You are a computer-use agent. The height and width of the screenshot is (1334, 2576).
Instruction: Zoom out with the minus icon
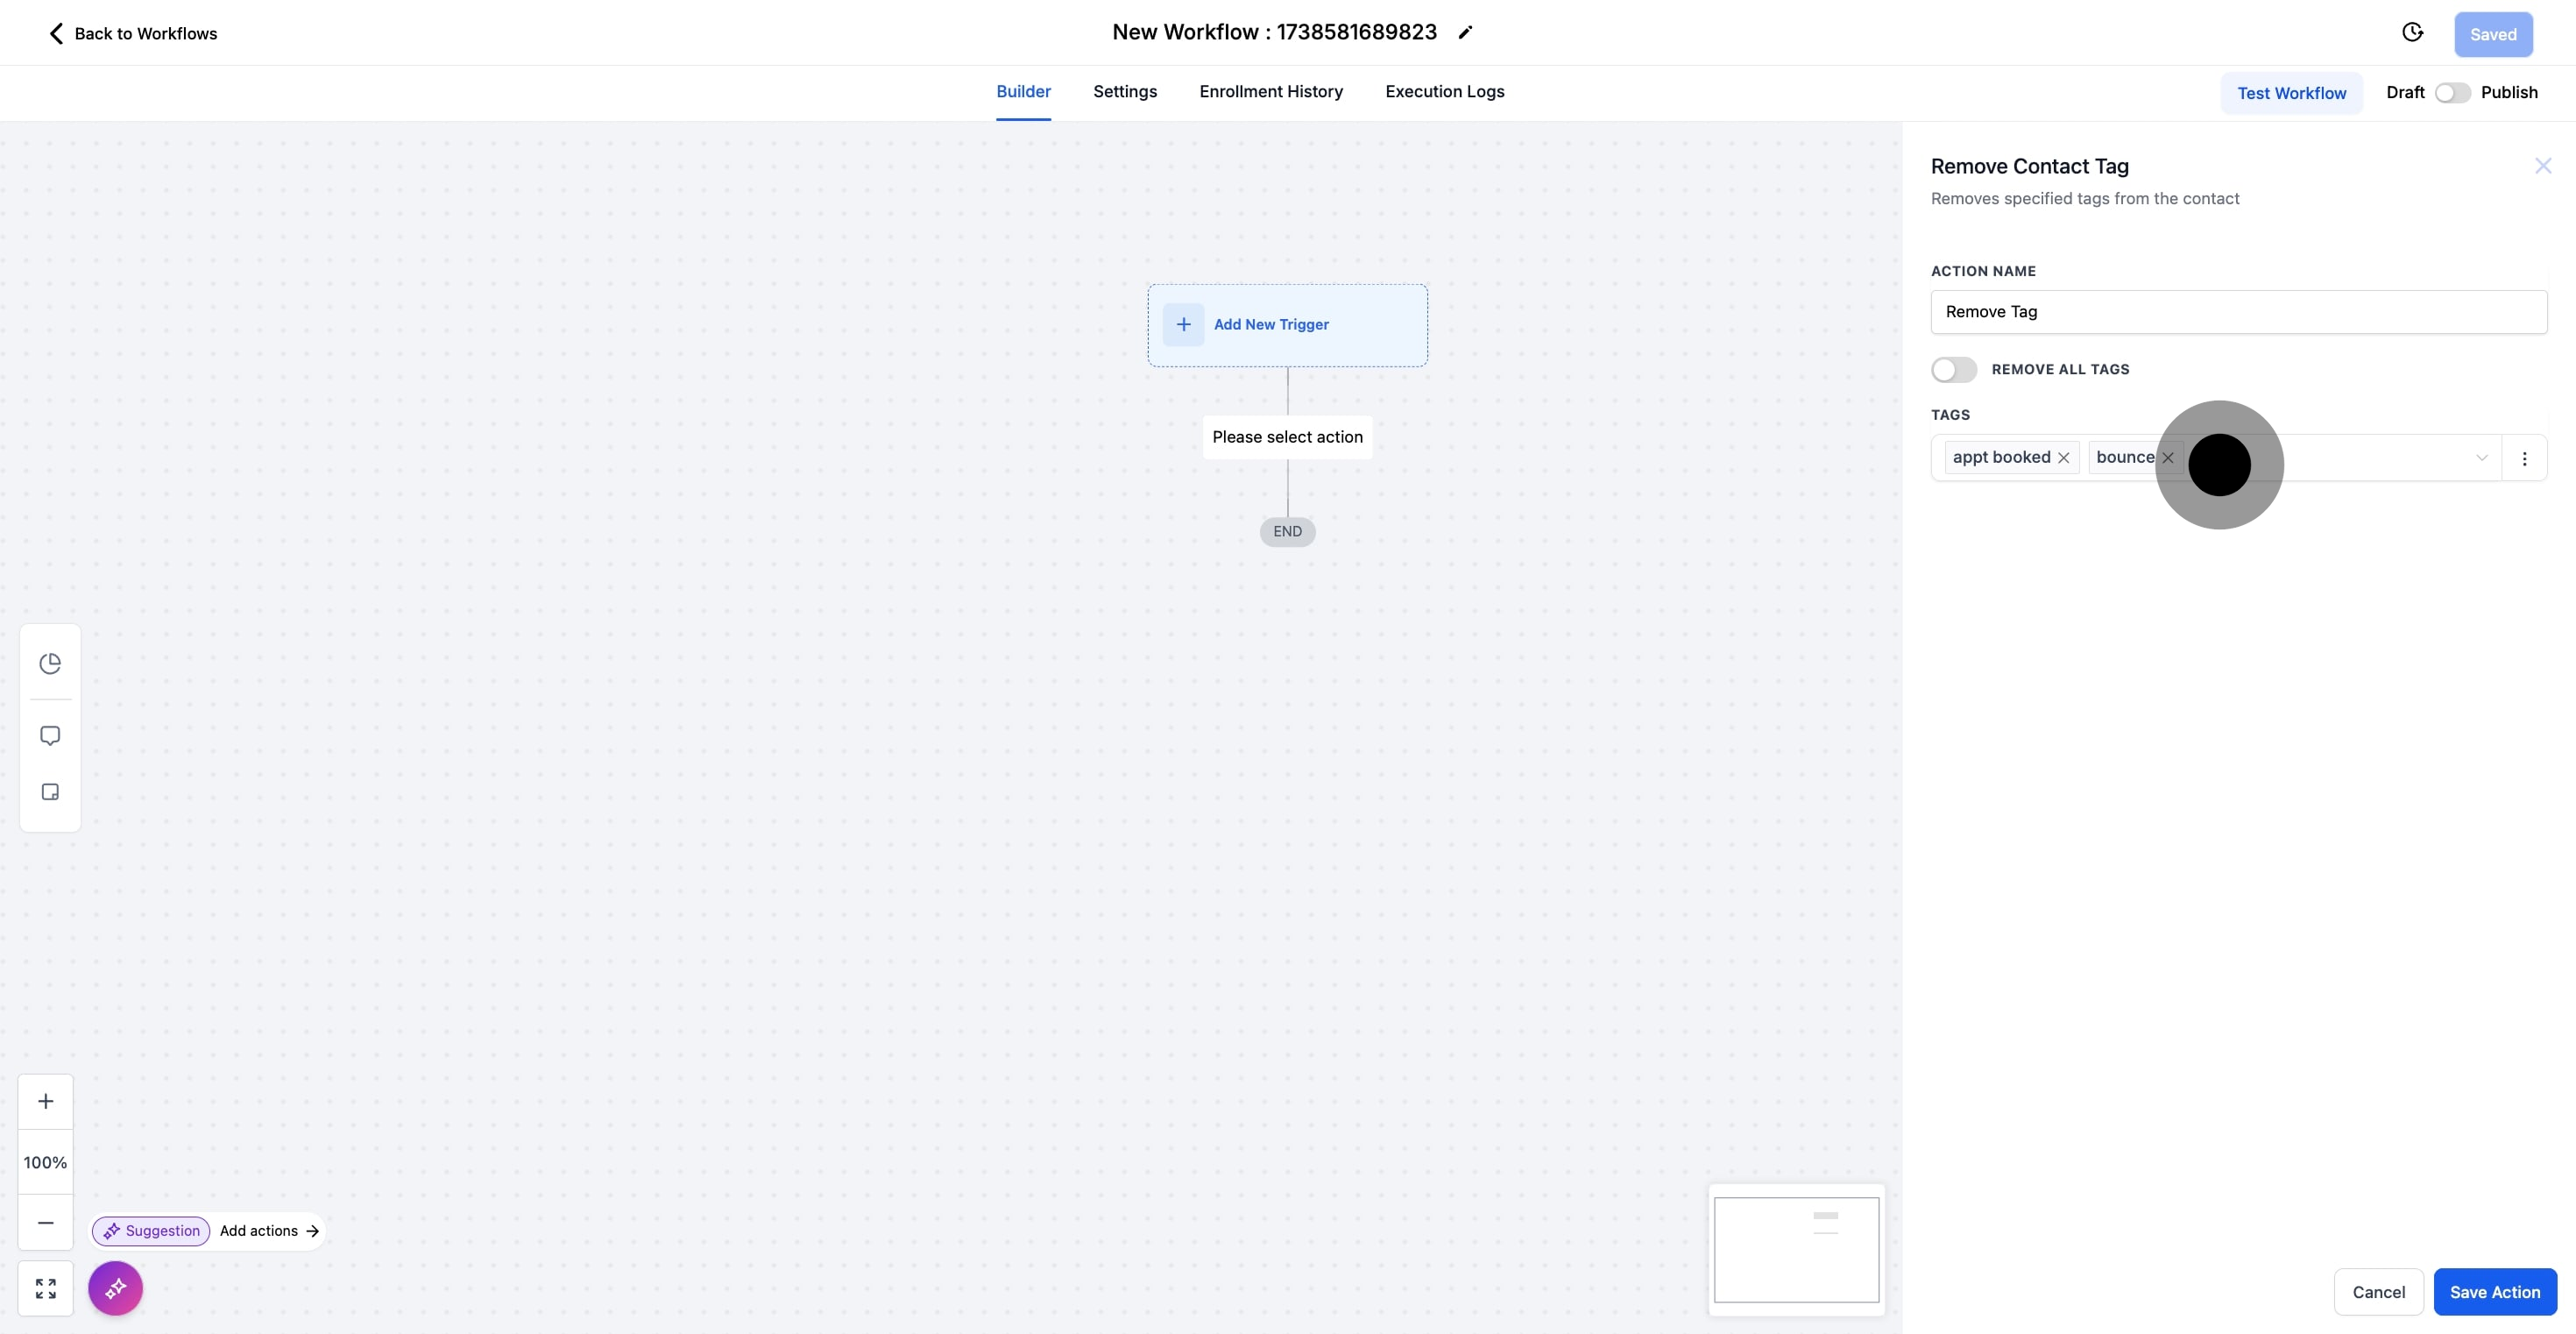46,1222
